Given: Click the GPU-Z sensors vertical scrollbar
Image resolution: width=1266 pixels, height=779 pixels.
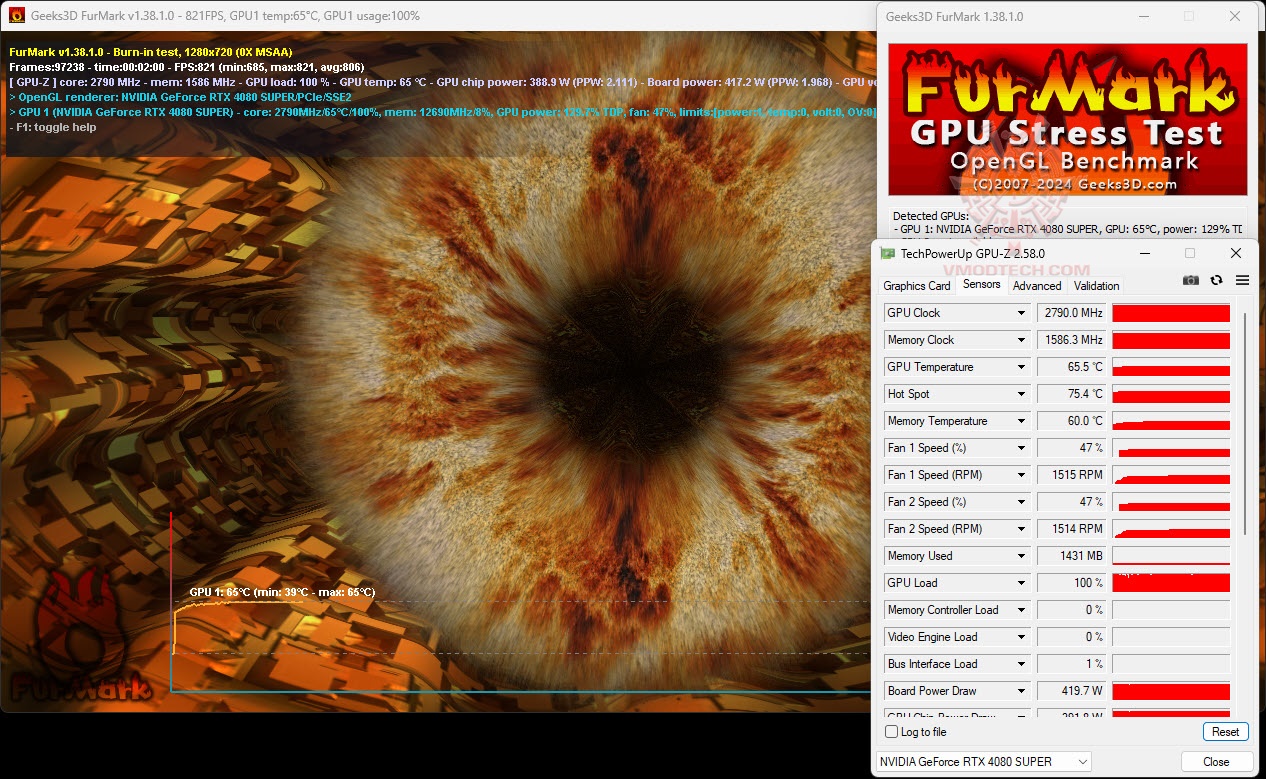Looking at the screenshot, I should pyautogui.click(x=1245, y=424).
